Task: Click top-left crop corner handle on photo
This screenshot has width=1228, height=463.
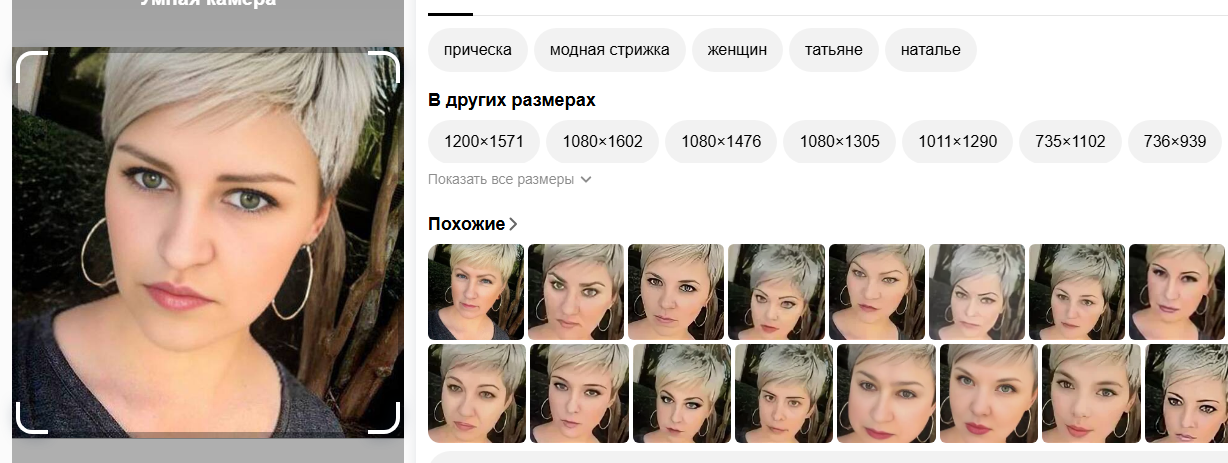Action: click(x=32, y=66)
